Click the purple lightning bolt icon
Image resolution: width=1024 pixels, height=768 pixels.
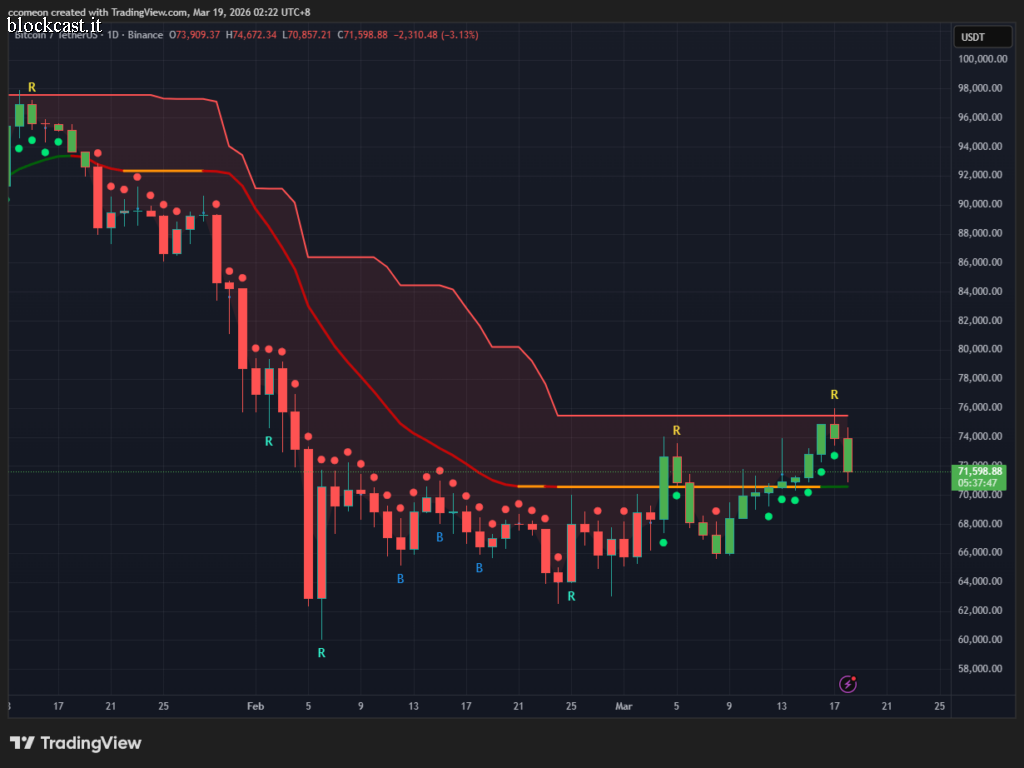(x=848, y=684)
